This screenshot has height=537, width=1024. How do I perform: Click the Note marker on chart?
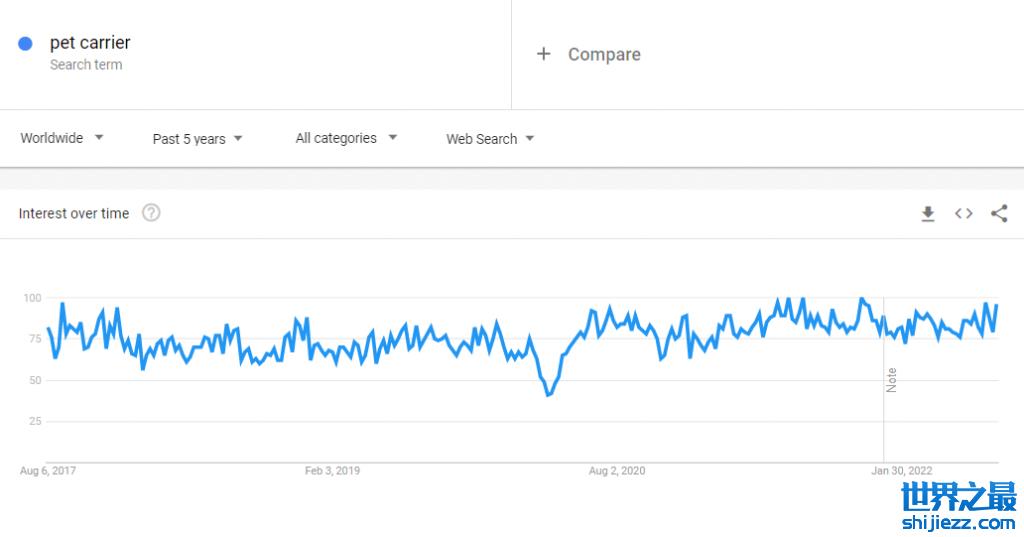[x=891, y=380]
